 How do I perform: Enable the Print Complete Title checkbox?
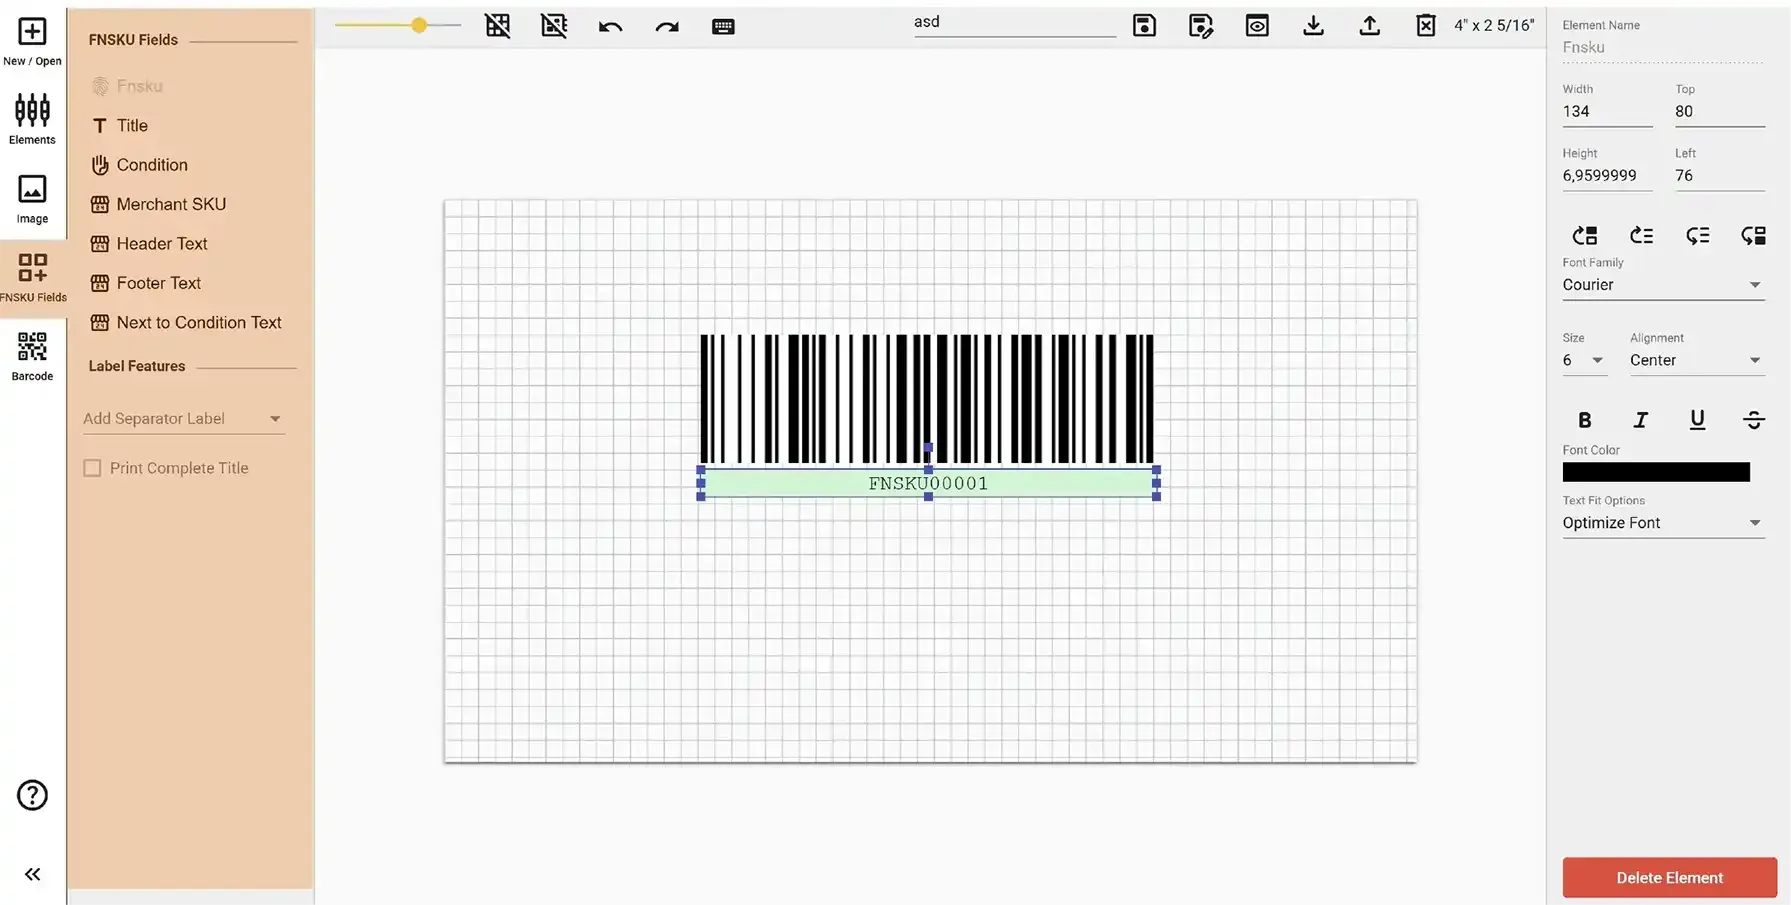(92, 468)
